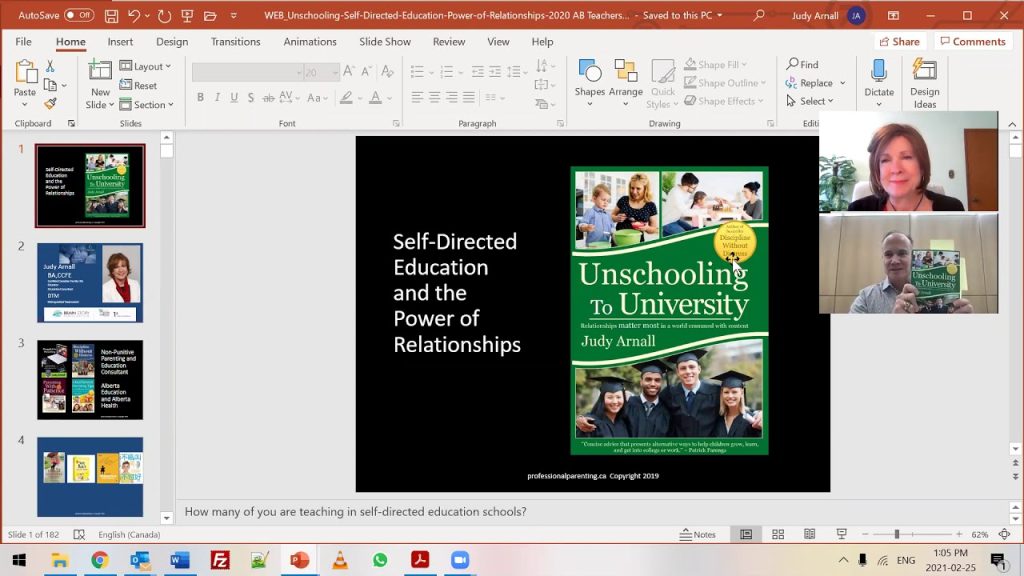Toggle the Notes pane in status bar
This screenshot has width=1024, height=576.
[697, 534]
